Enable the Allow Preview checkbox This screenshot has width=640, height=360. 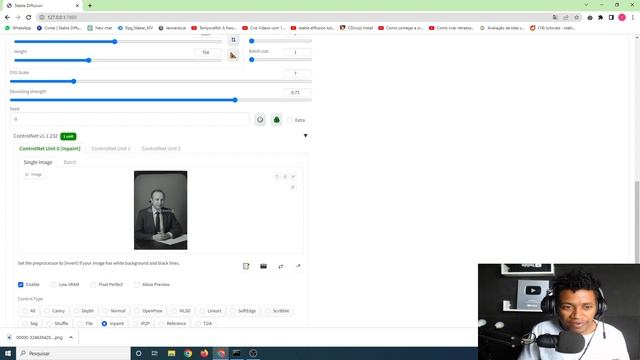tap(137, 284)
